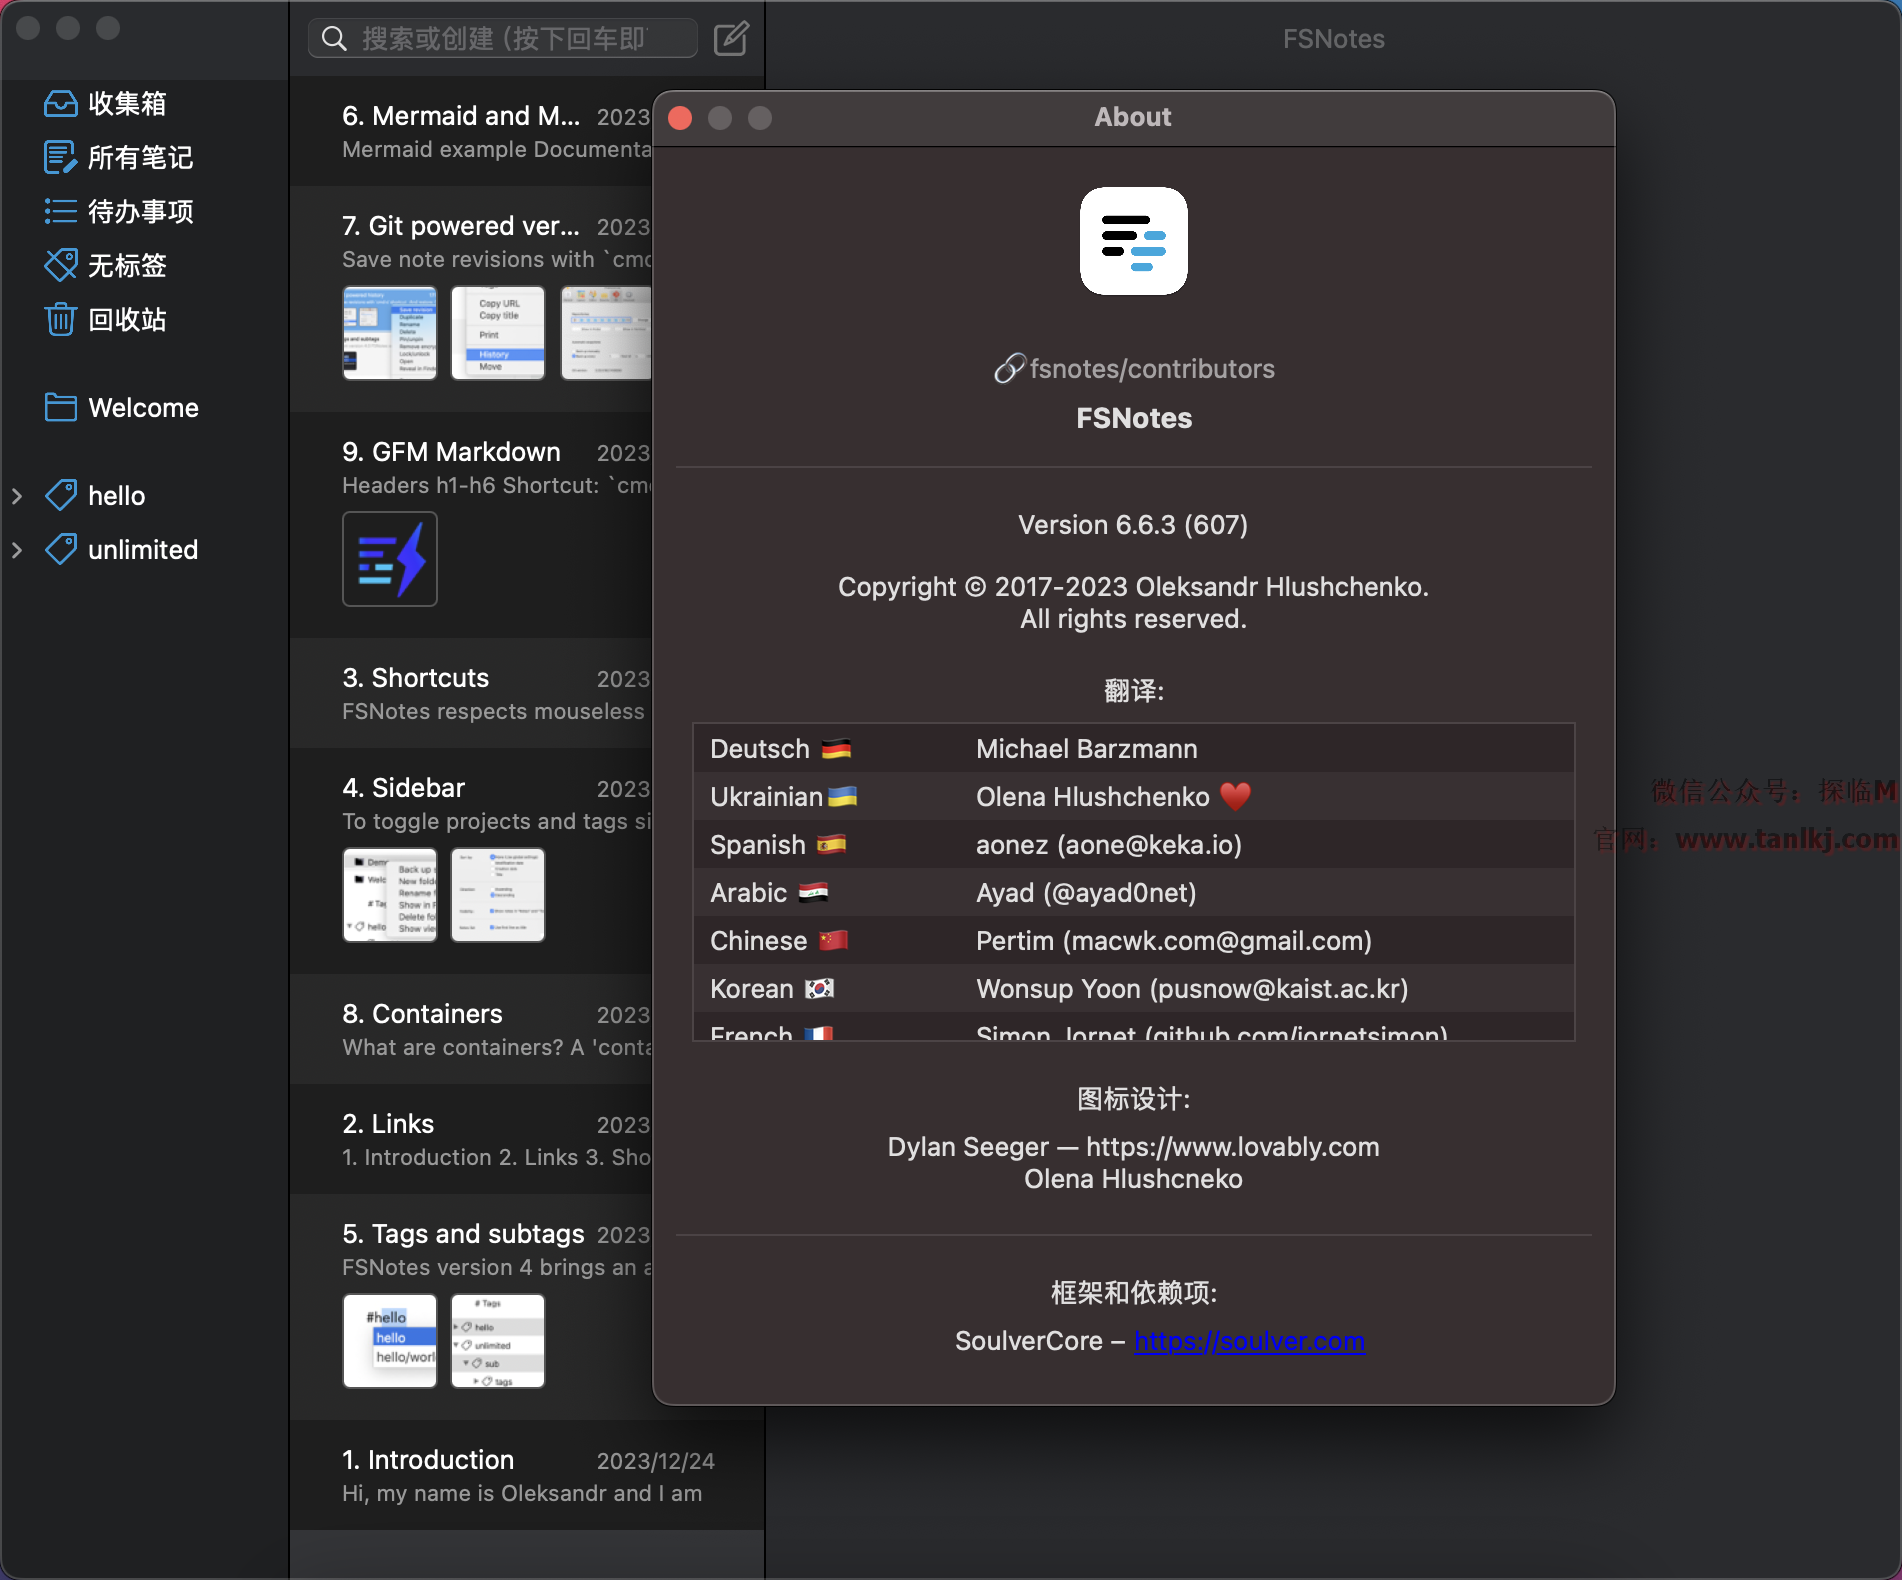
Task: Select the unlimited tag icon
Action: [60, 550]
